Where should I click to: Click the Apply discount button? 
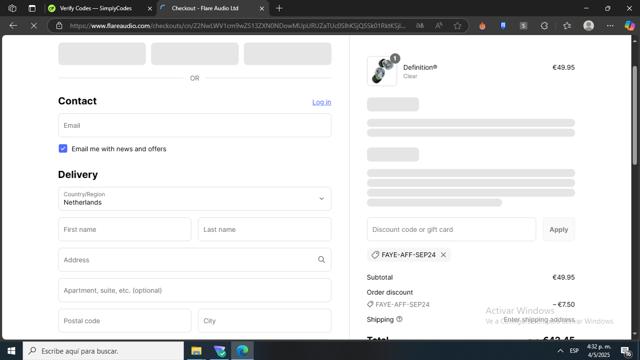pos(558,229)
